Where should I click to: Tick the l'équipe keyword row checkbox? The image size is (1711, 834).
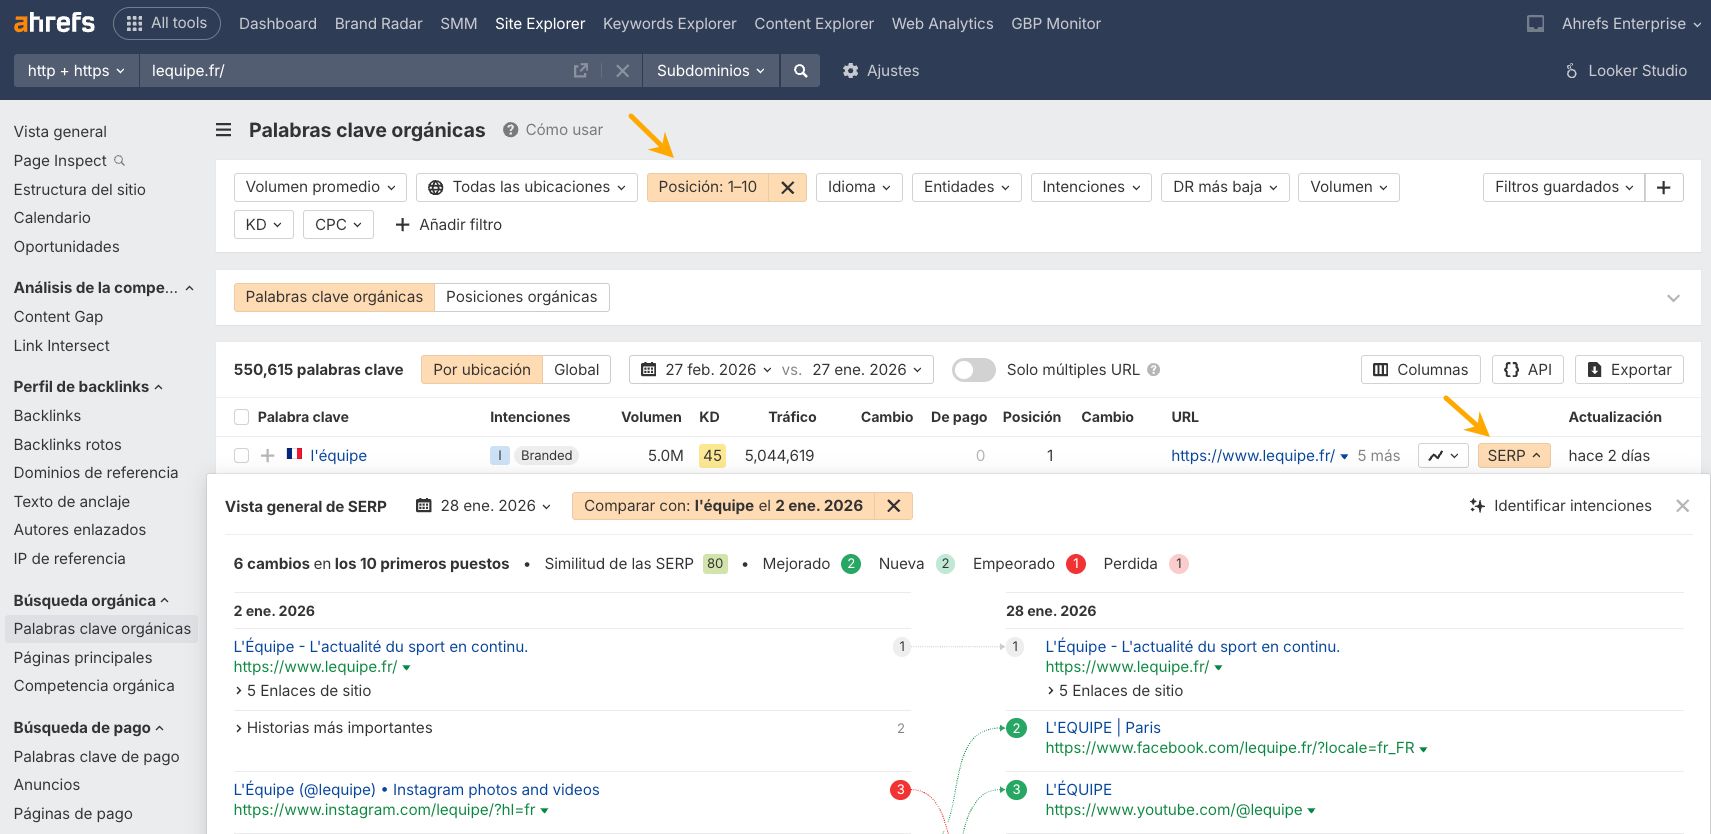click(241, 456)
